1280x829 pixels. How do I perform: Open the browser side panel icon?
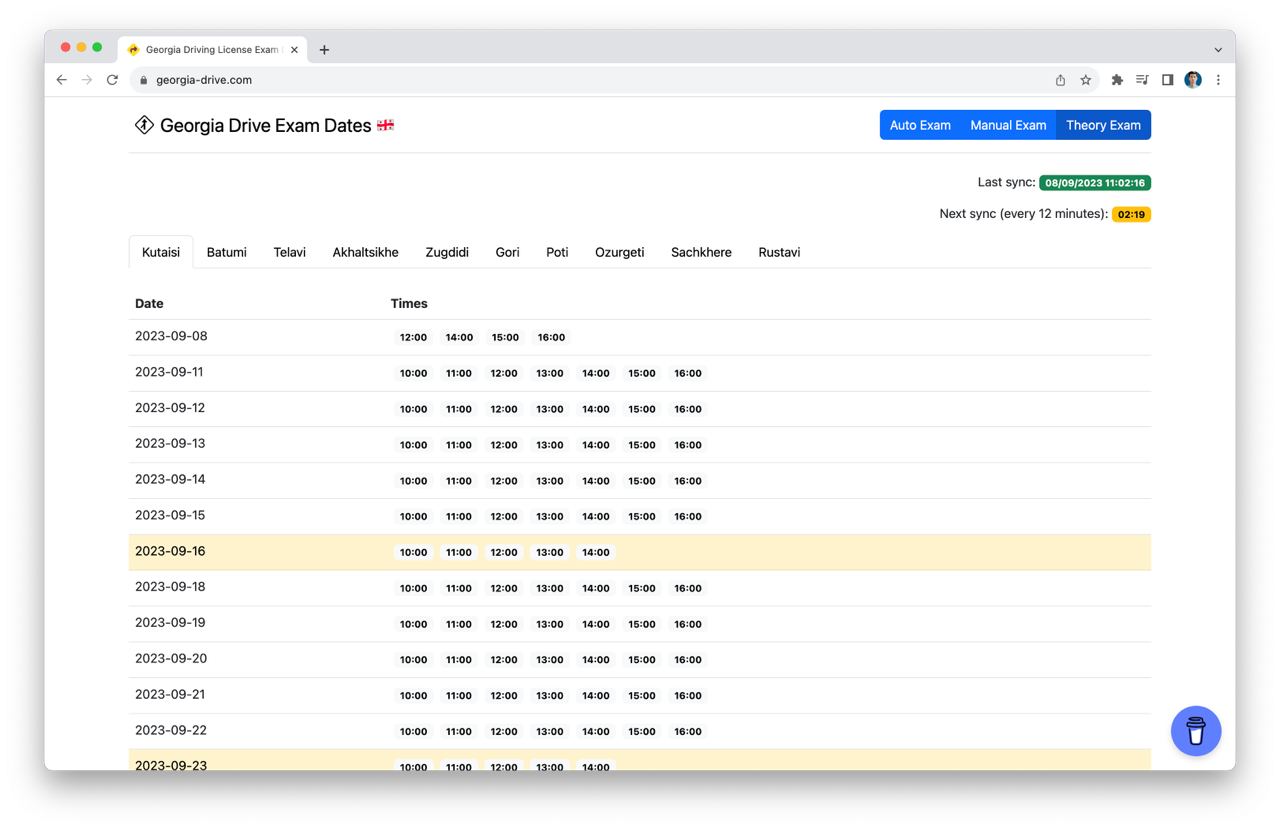click(x=1167, y=79)
